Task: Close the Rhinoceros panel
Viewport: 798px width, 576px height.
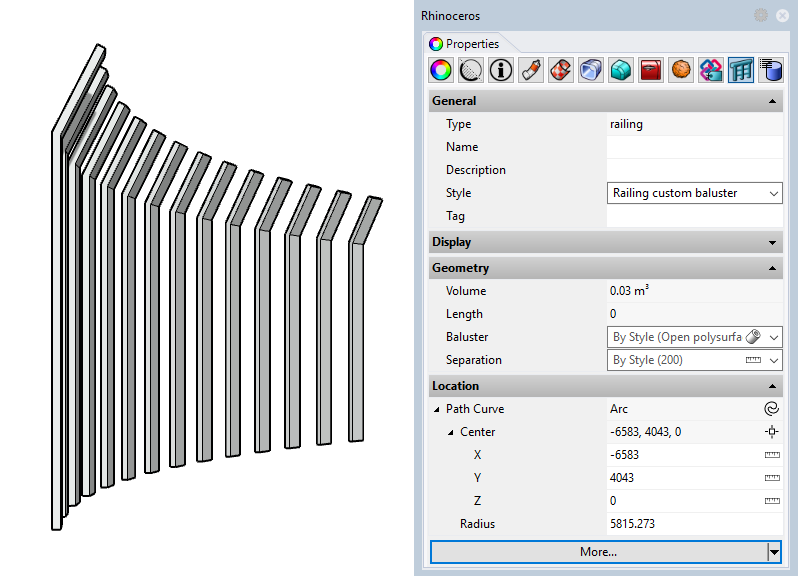Action: click(783, 15)
